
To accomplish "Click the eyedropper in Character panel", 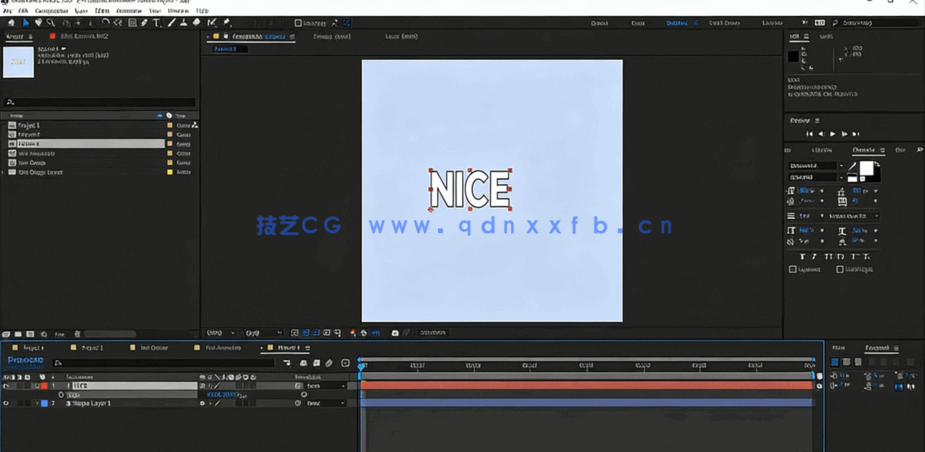I will click(852, 167).
